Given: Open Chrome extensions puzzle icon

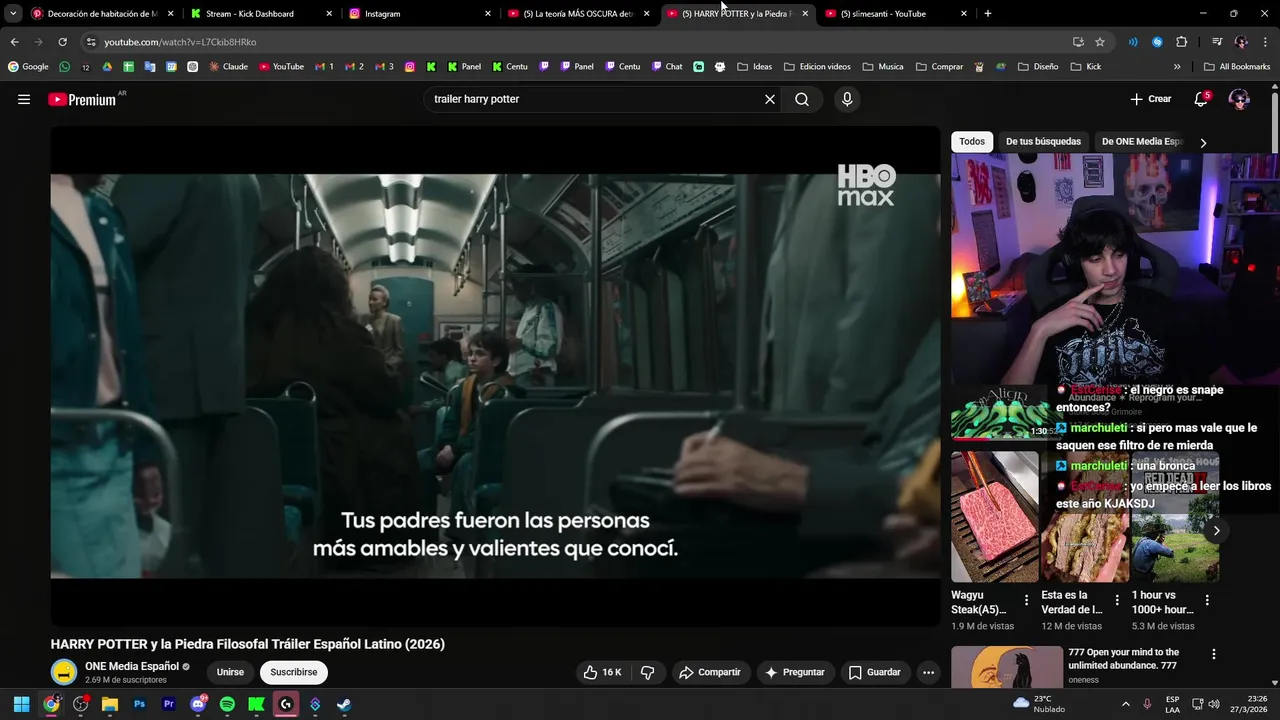Looking at the screenshot, I should pos(1181,42).
